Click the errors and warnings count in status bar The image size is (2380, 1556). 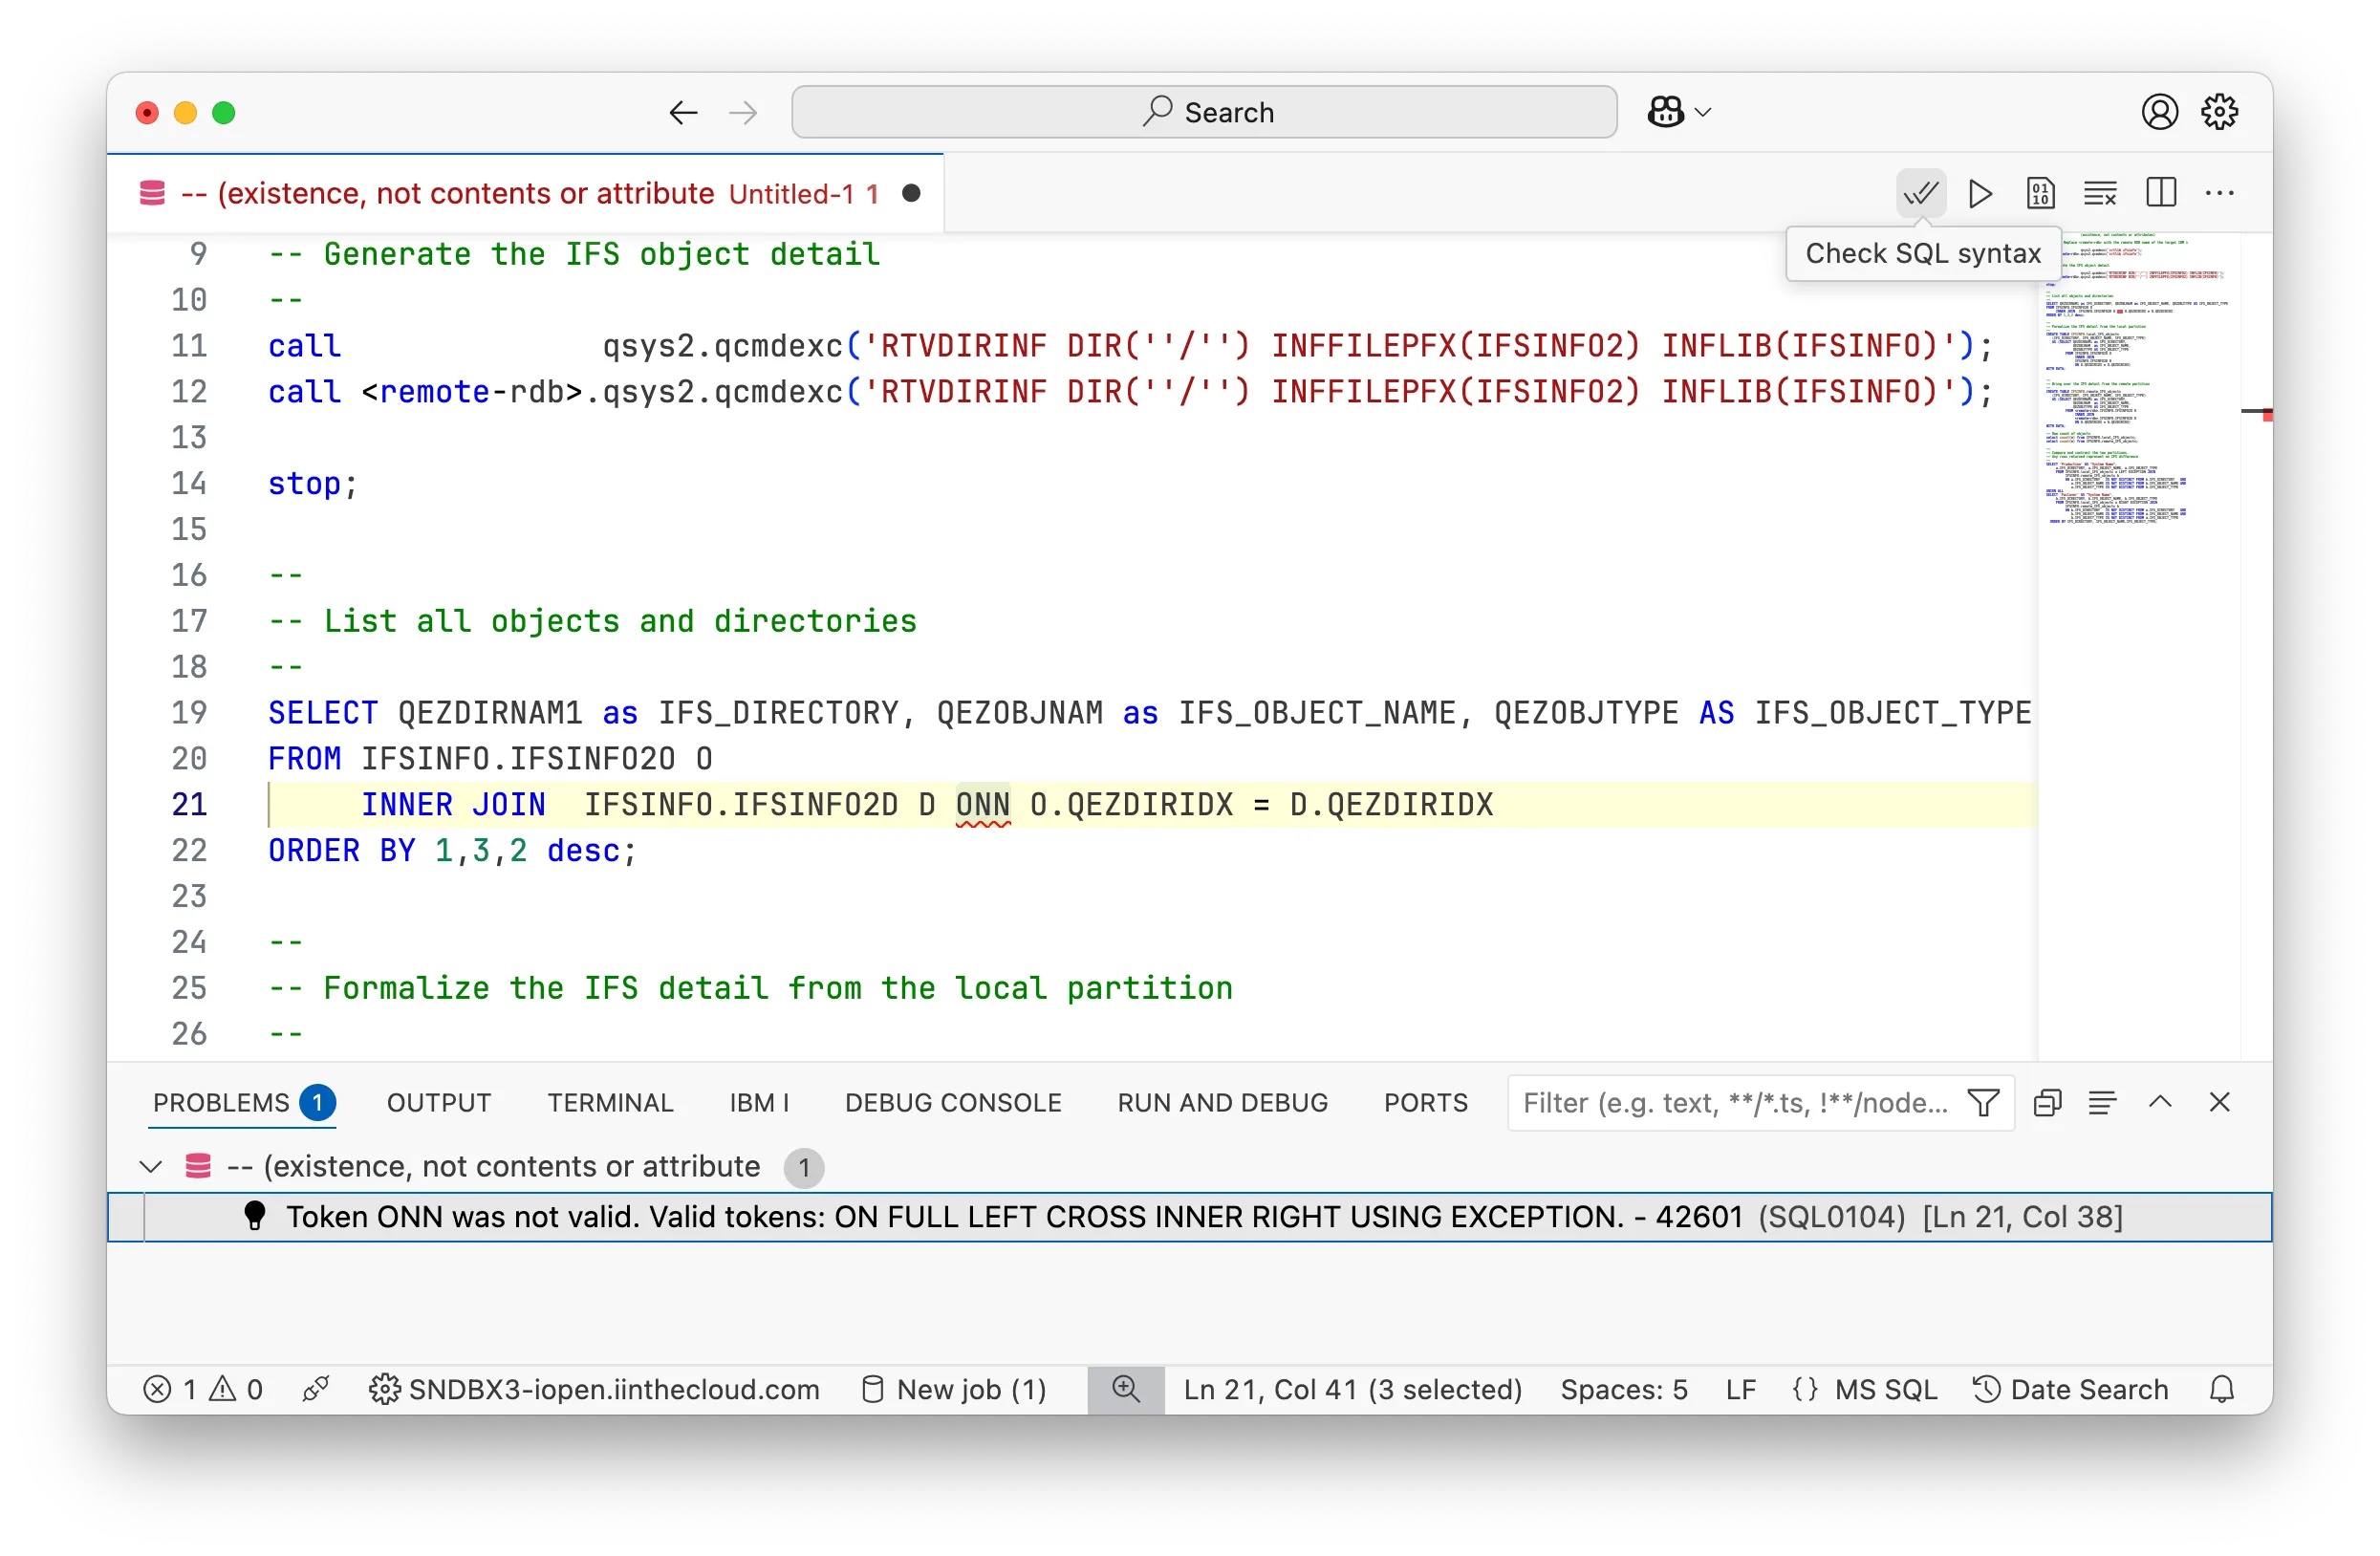203,1389
